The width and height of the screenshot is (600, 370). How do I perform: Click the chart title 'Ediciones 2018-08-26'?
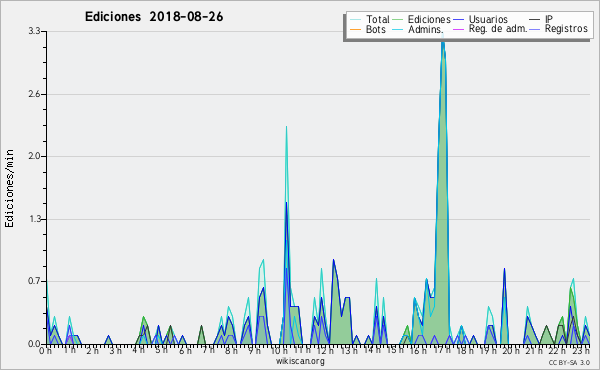154,17
